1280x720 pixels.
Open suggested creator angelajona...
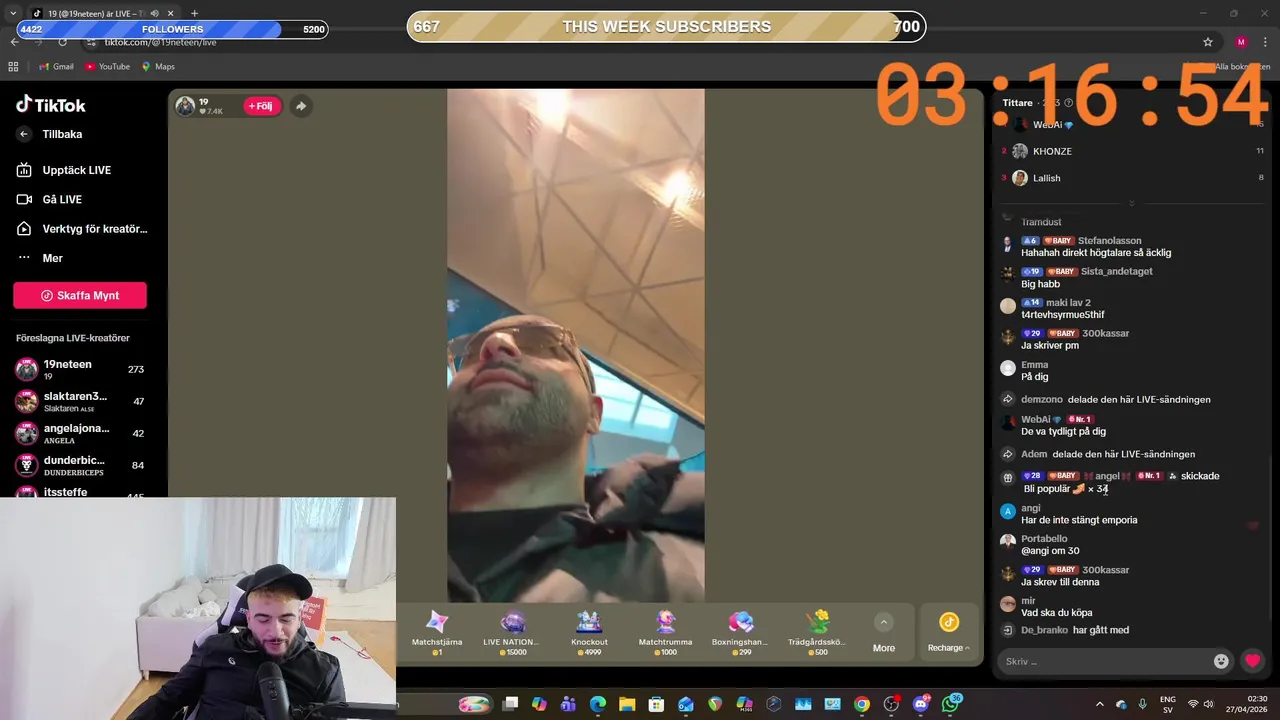(80, 433)
